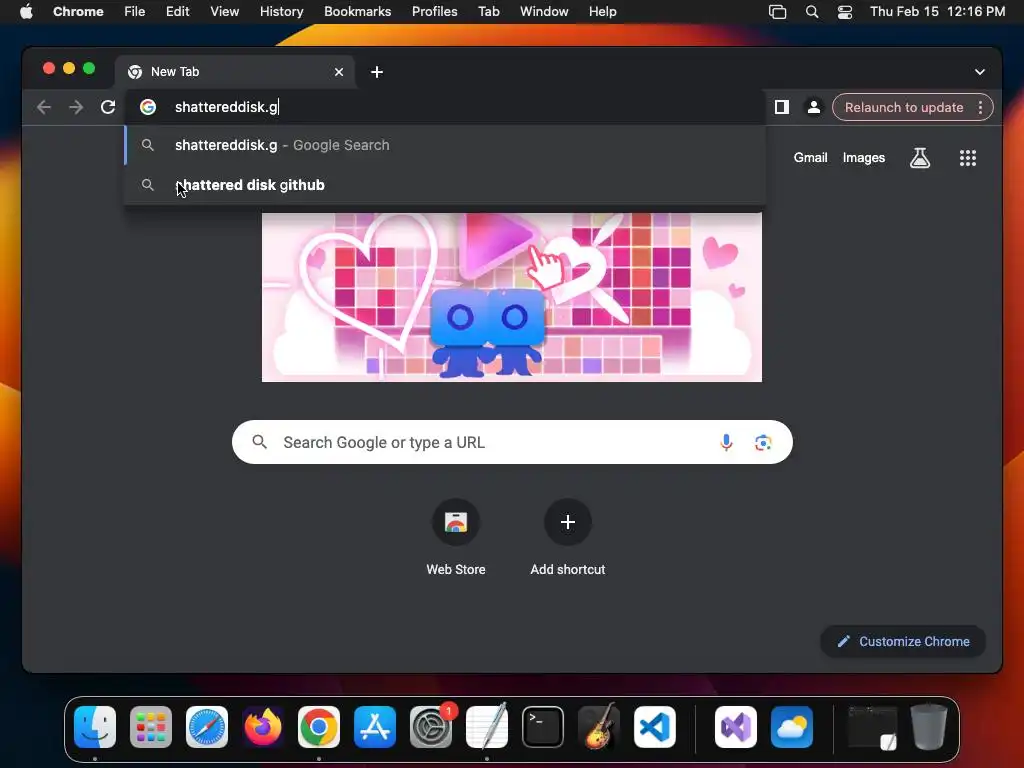Open minimized window thumbnail in dock

[872, 727]
